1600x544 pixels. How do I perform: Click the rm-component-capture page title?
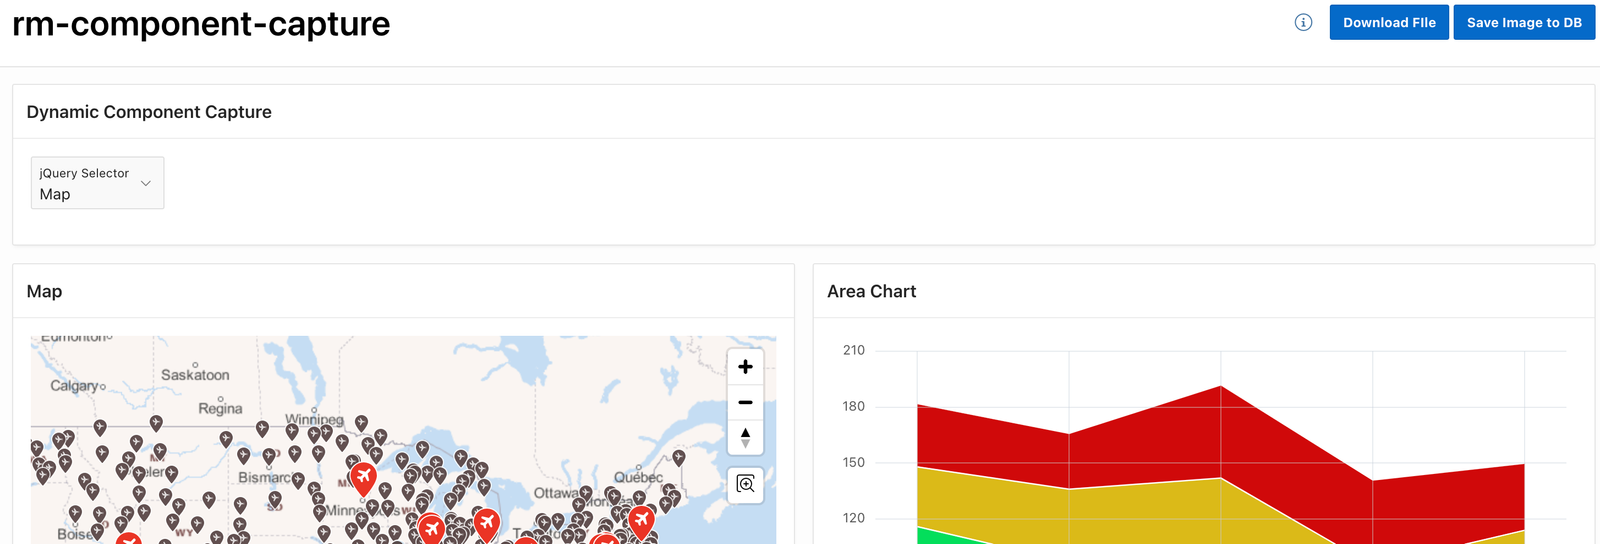pos(201,24)
